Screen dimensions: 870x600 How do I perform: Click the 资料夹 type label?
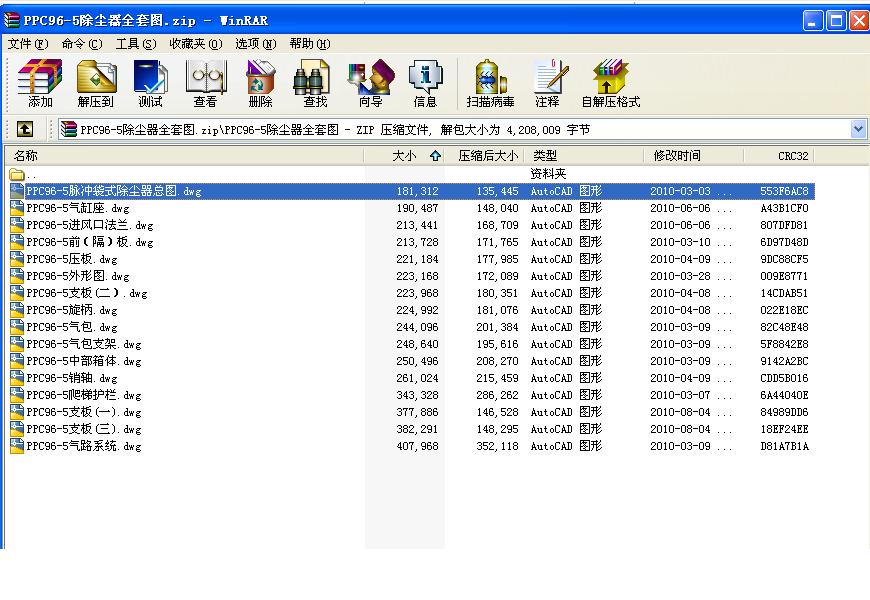pyautogui.click(x=548, y=174)
